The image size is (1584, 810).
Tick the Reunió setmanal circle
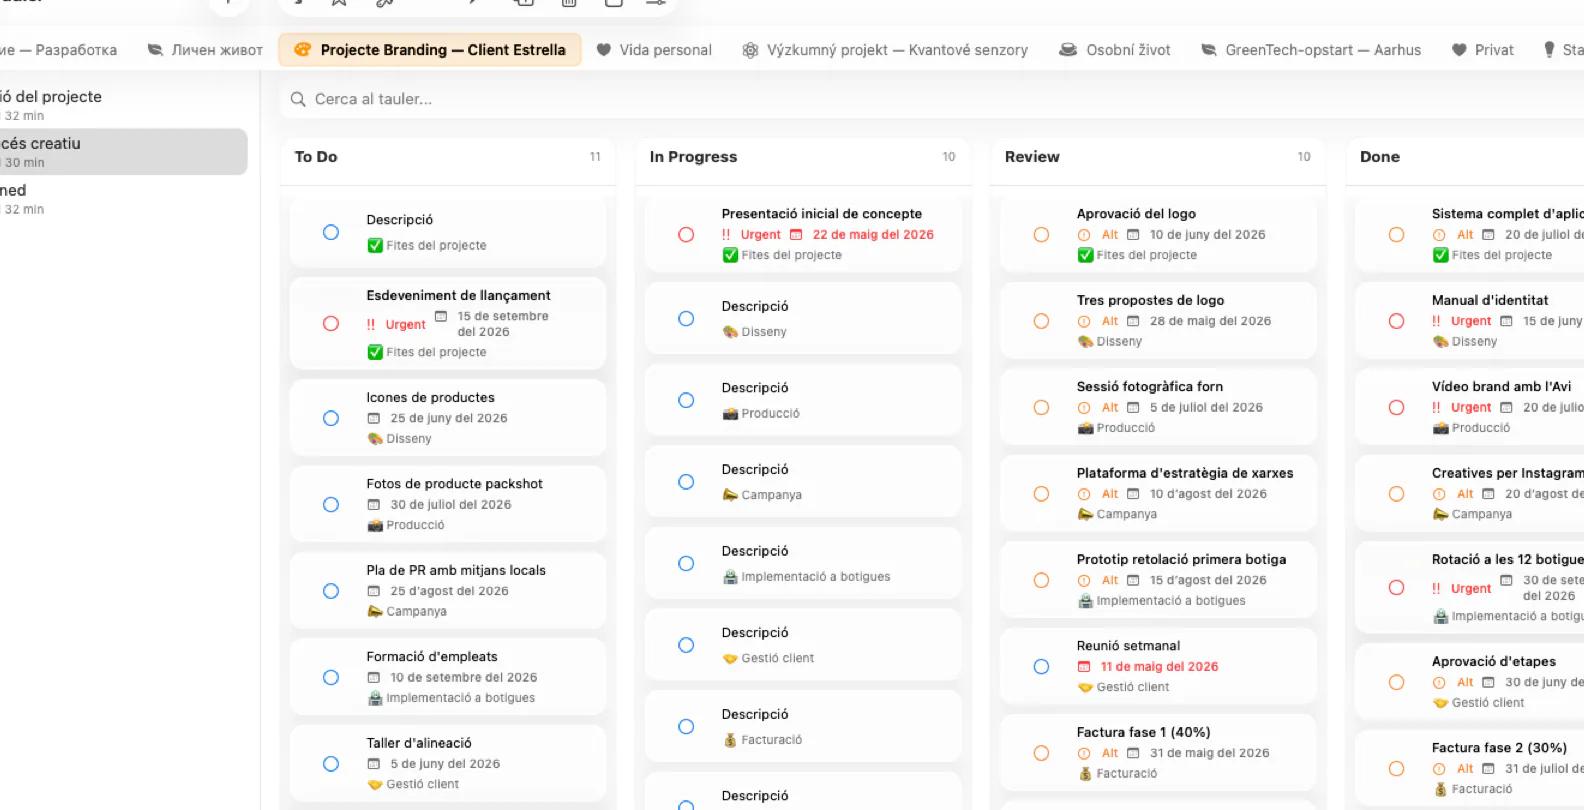point(1041,667)
